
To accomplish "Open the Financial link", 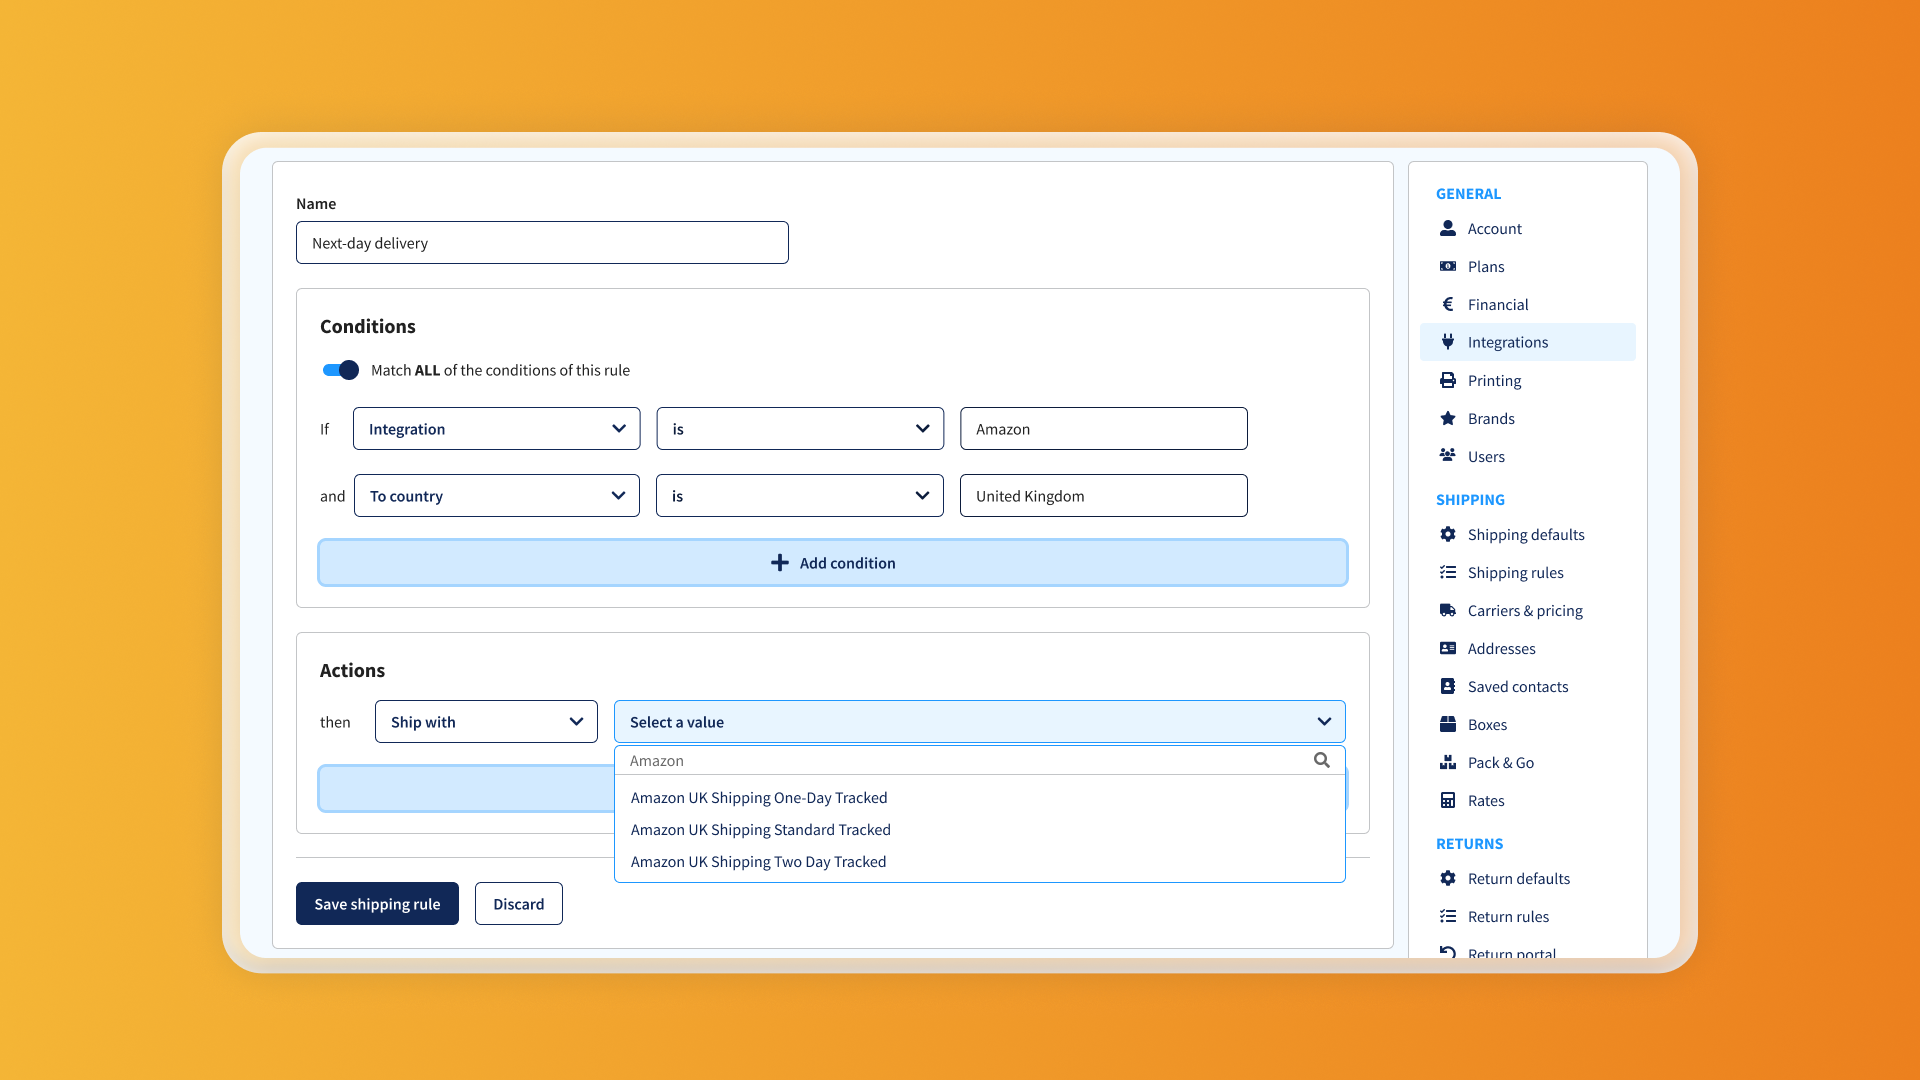I will pos(1497,305).
